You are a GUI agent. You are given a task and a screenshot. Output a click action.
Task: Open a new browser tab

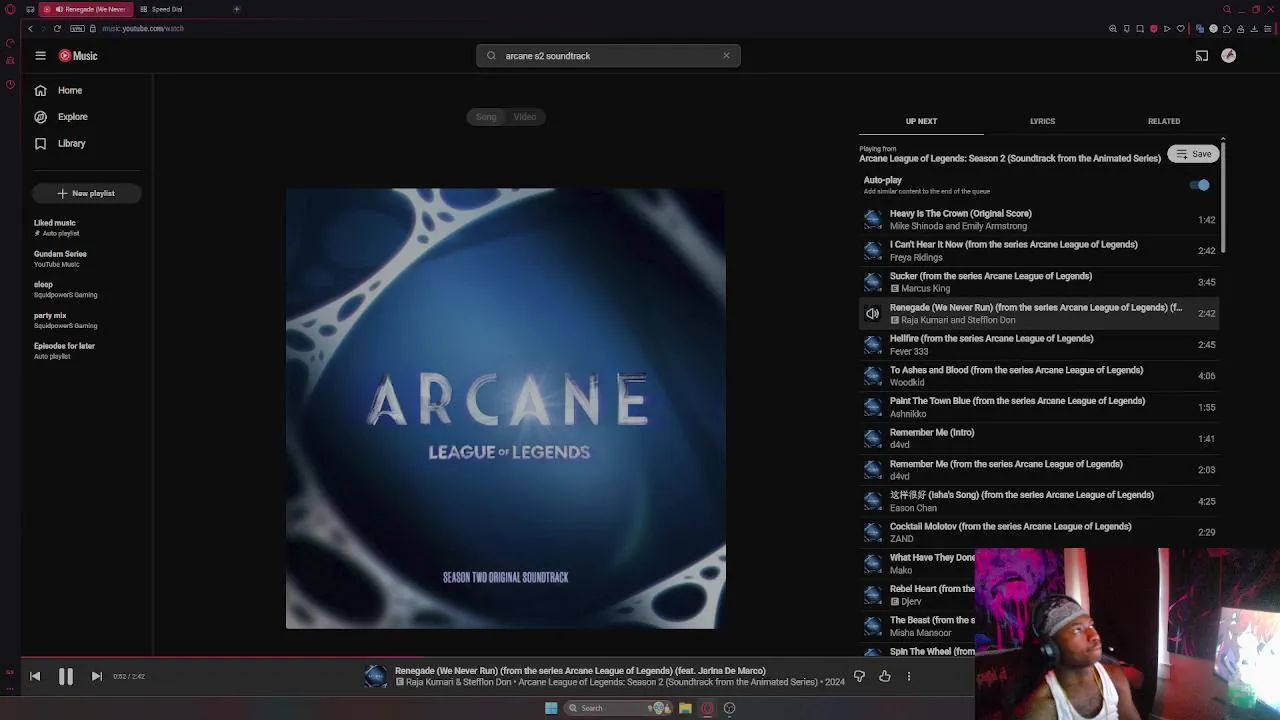pos(236,9)
